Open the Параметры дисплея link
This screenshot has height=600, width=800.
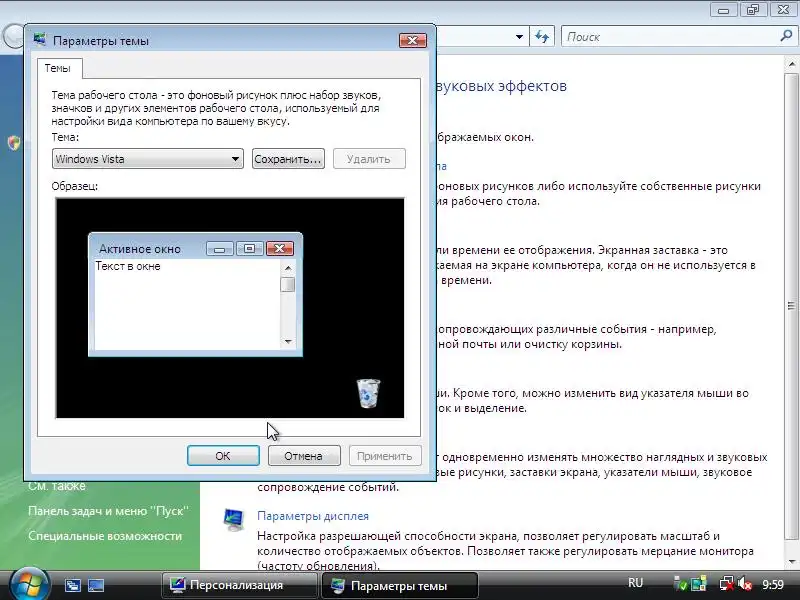313,516
